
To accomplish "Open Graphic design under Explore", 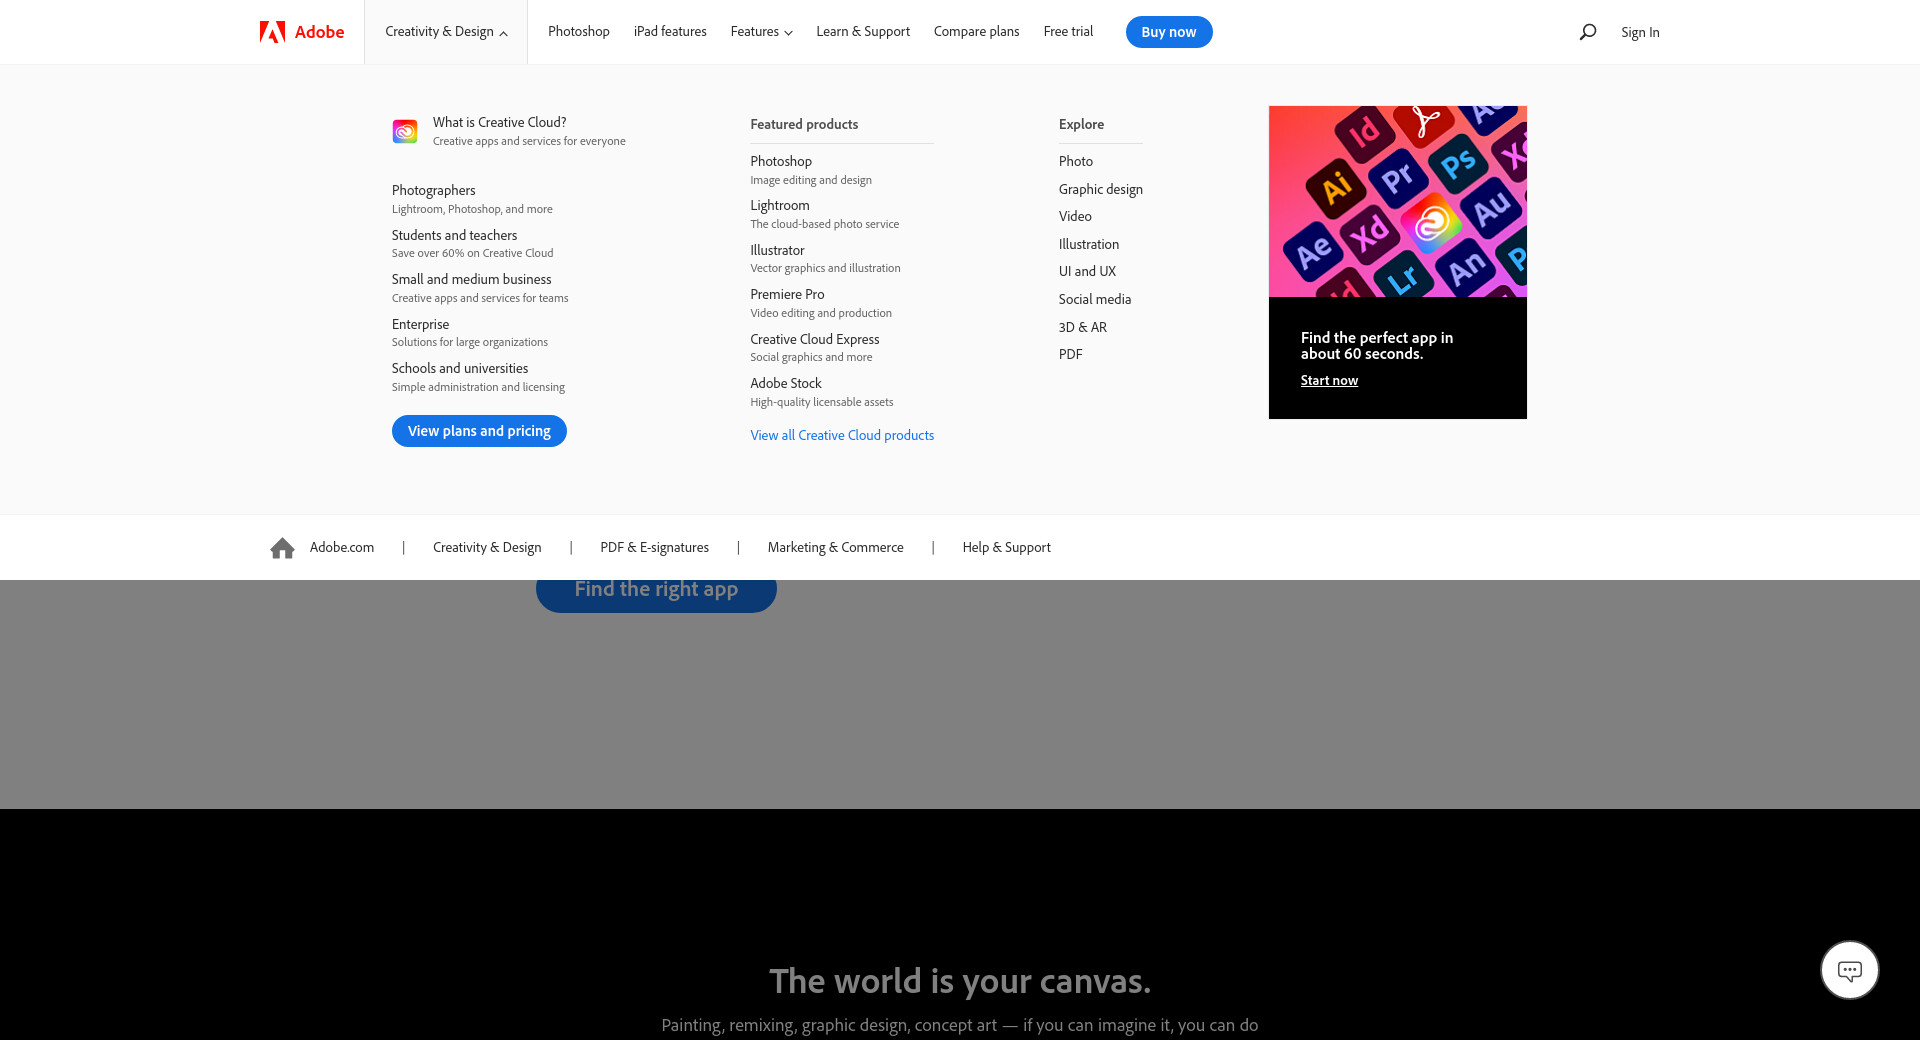I will (1100, 189).
